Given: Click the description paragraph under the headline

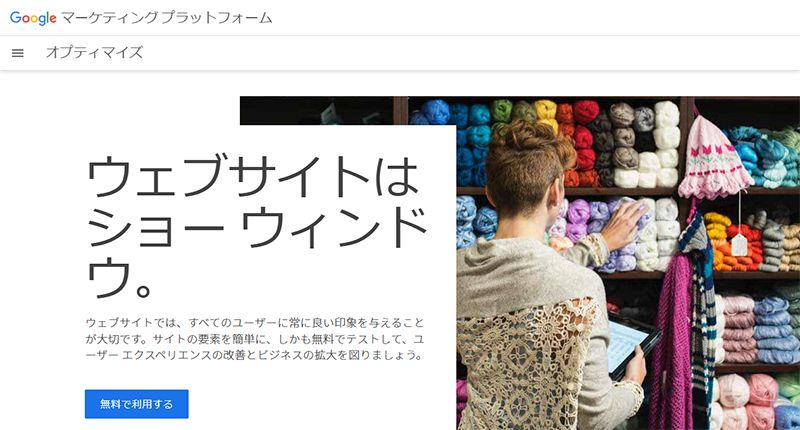Looking at the screenshot, I should click(255, 339).
